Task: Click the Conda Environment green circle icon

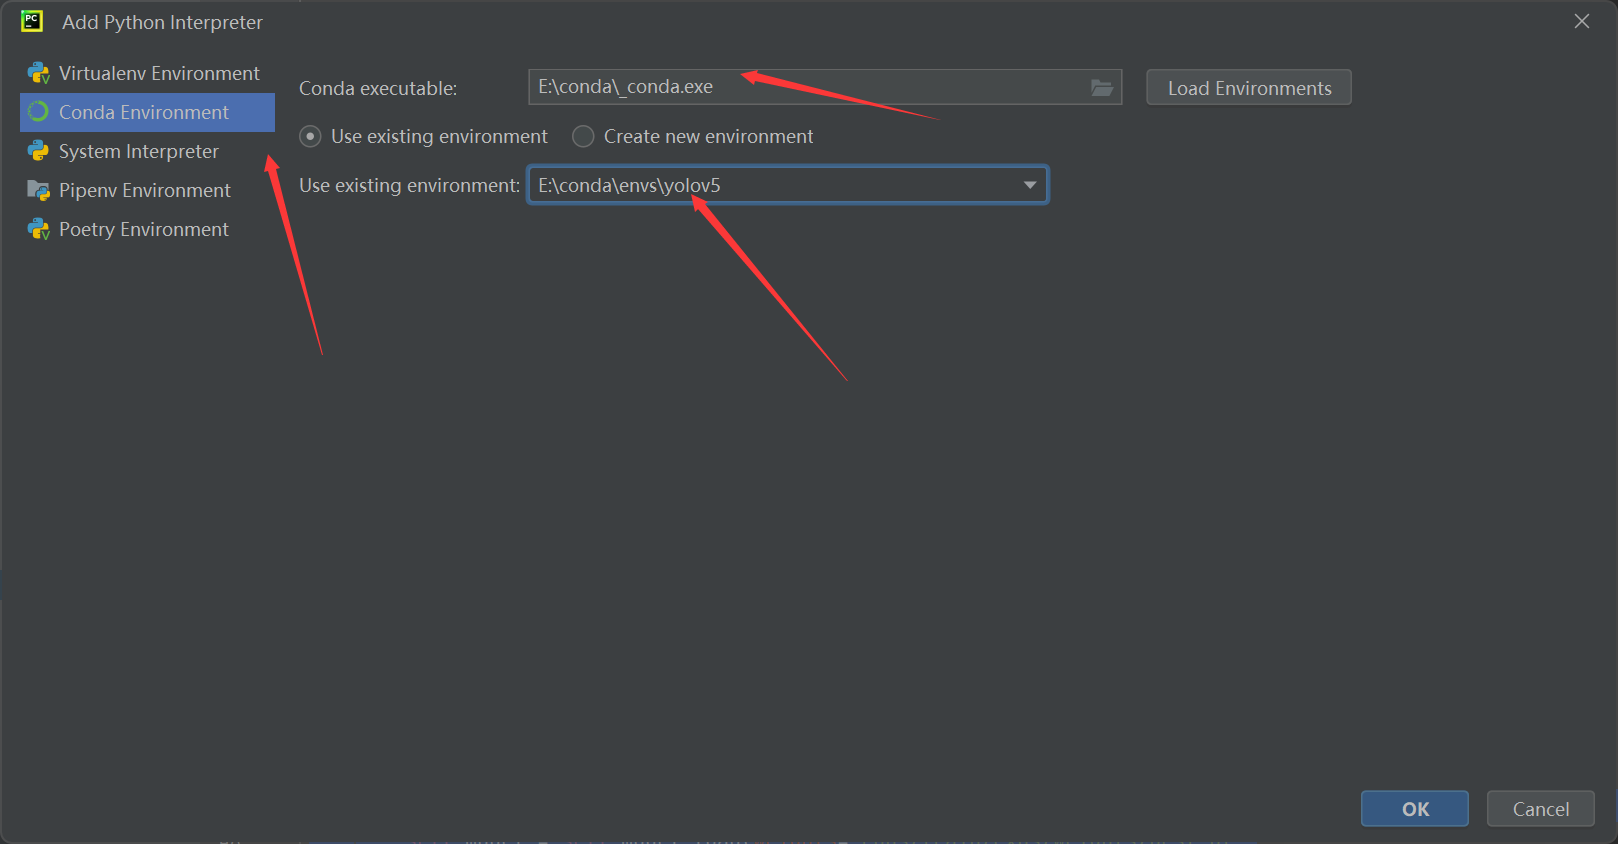Action: coord(39,112)
